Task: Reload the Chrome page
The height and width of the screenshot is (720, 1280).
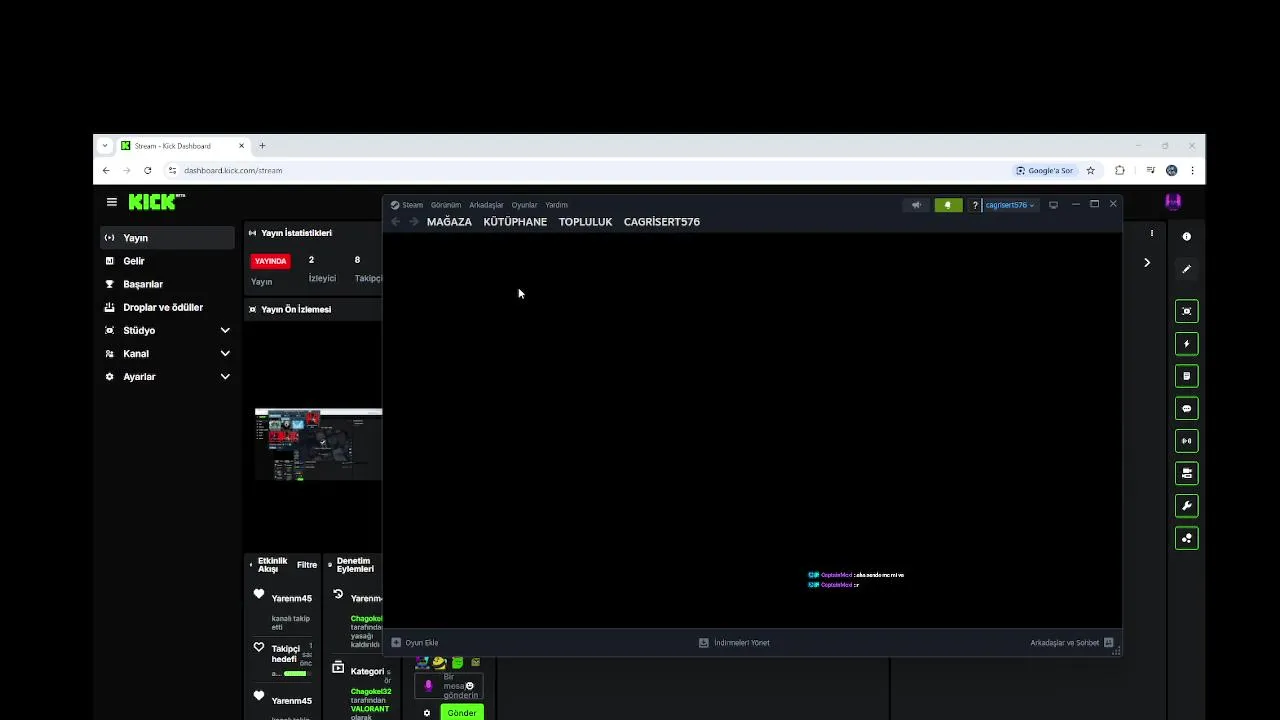Action: [148, 171]
